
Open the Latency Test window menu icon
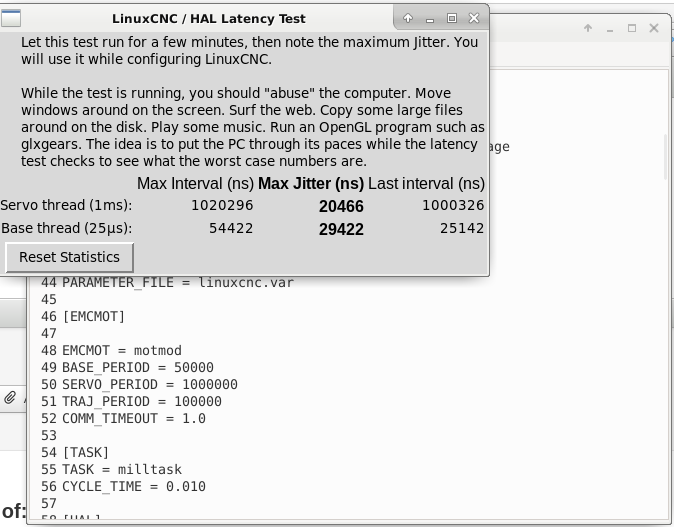11,18
